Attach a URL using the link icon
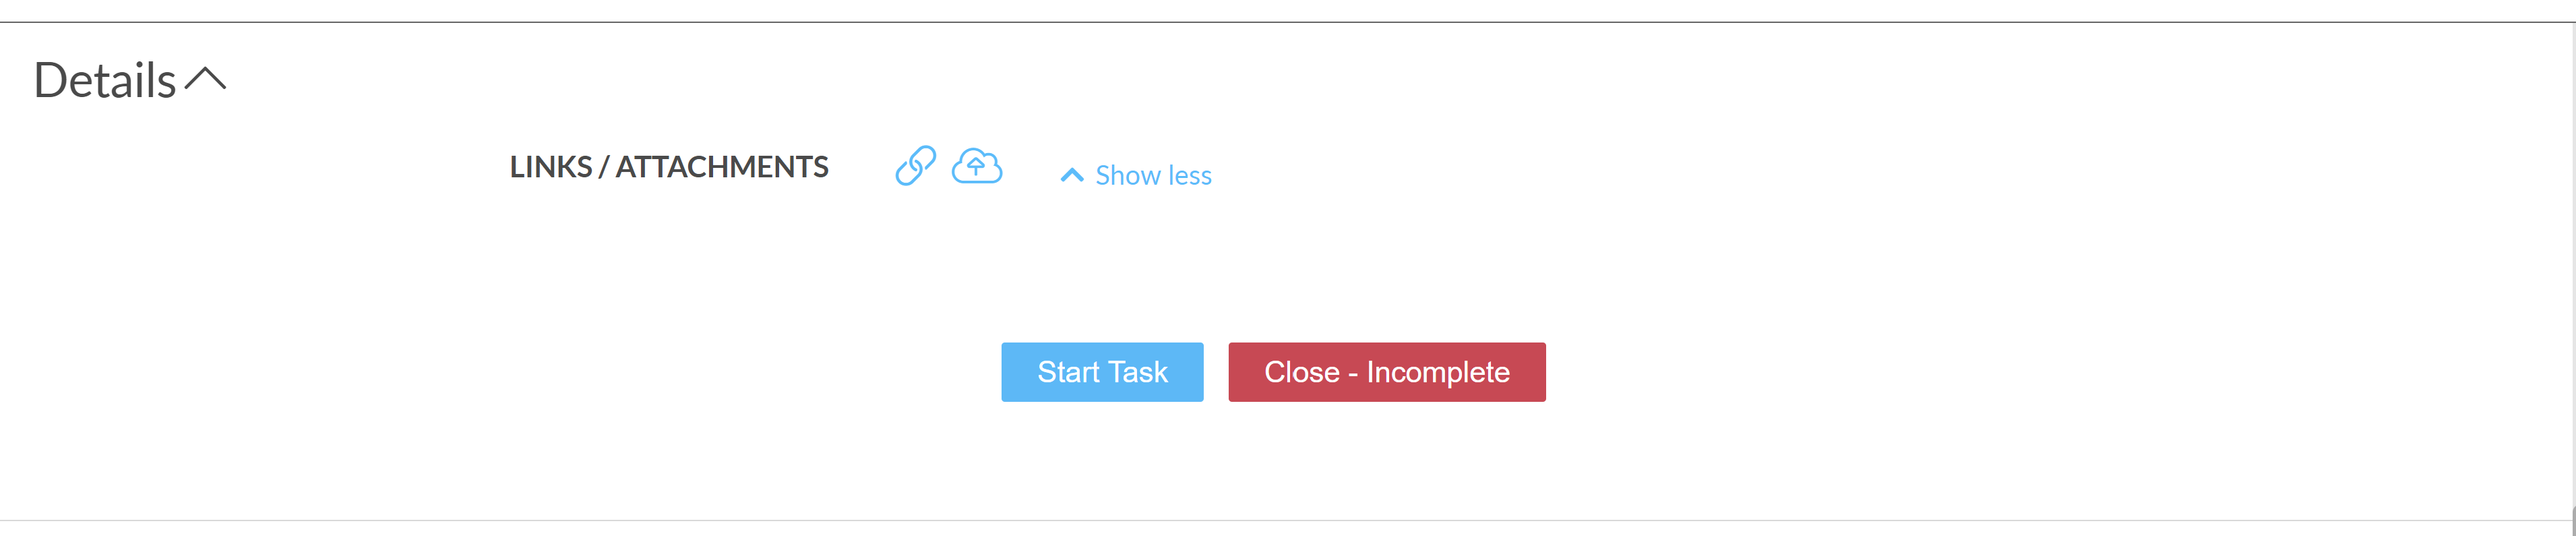 pyautogui.click(x=915, y=166)
